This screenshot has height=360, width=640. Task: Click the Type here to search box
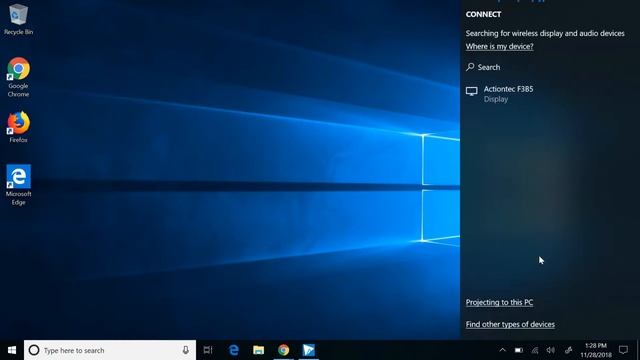(x=110, y=350)
